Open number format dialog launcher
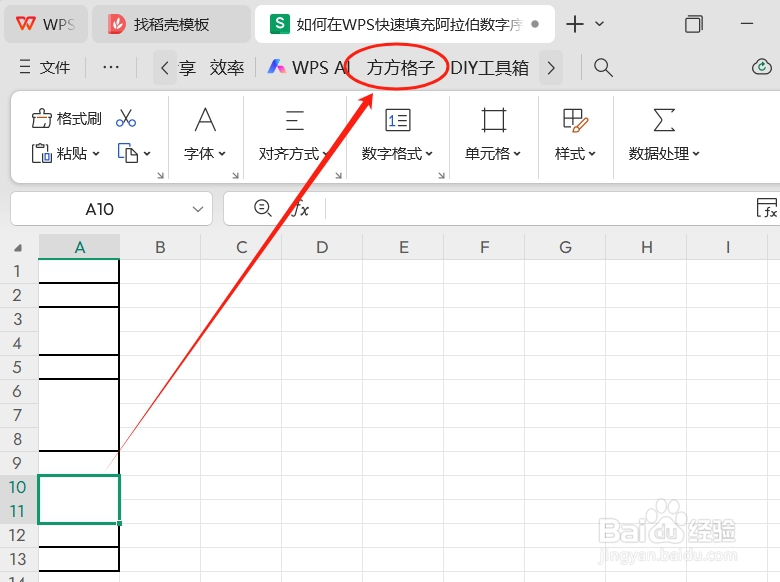This screenshot has width=780, height=582. (x=442, y=175)
